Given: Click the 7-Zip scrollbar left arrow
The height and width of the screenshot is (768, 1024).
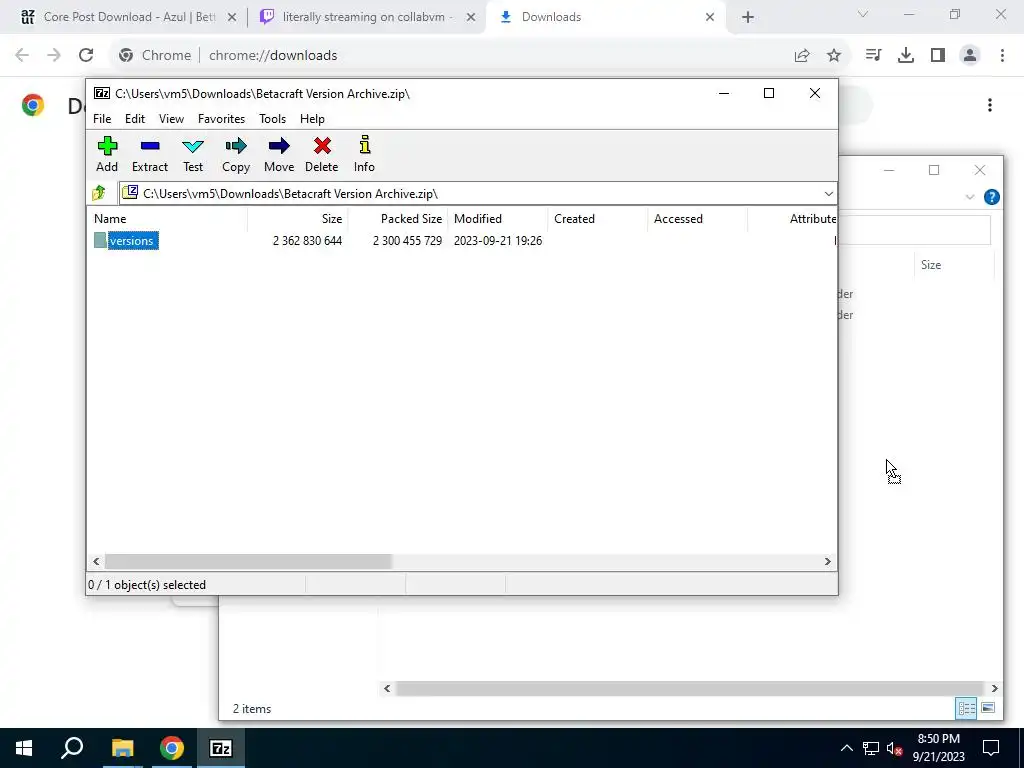Looking at the screenshot, I should [96, 561].
